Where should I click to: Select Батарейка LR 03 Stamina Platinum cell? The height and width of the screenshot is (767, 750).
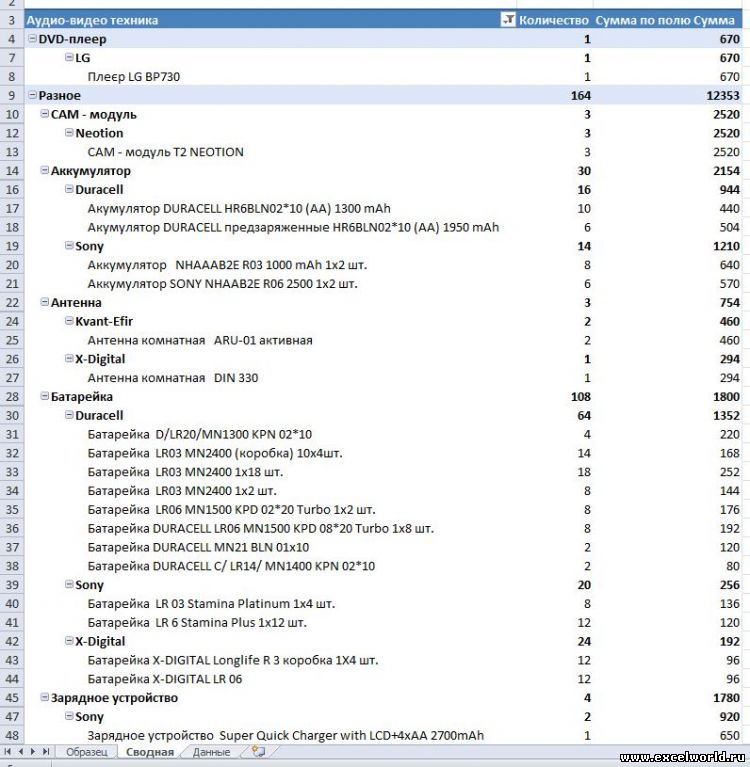coord(211,604)
